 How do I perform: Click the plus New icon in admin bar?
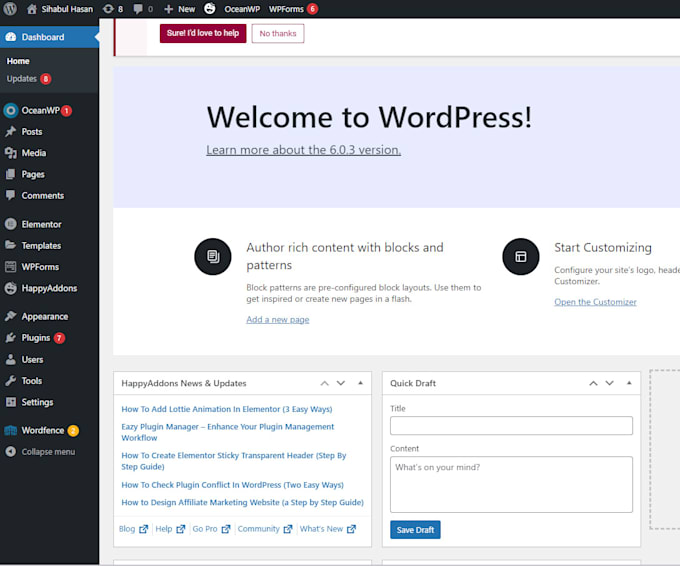[169, 9]
